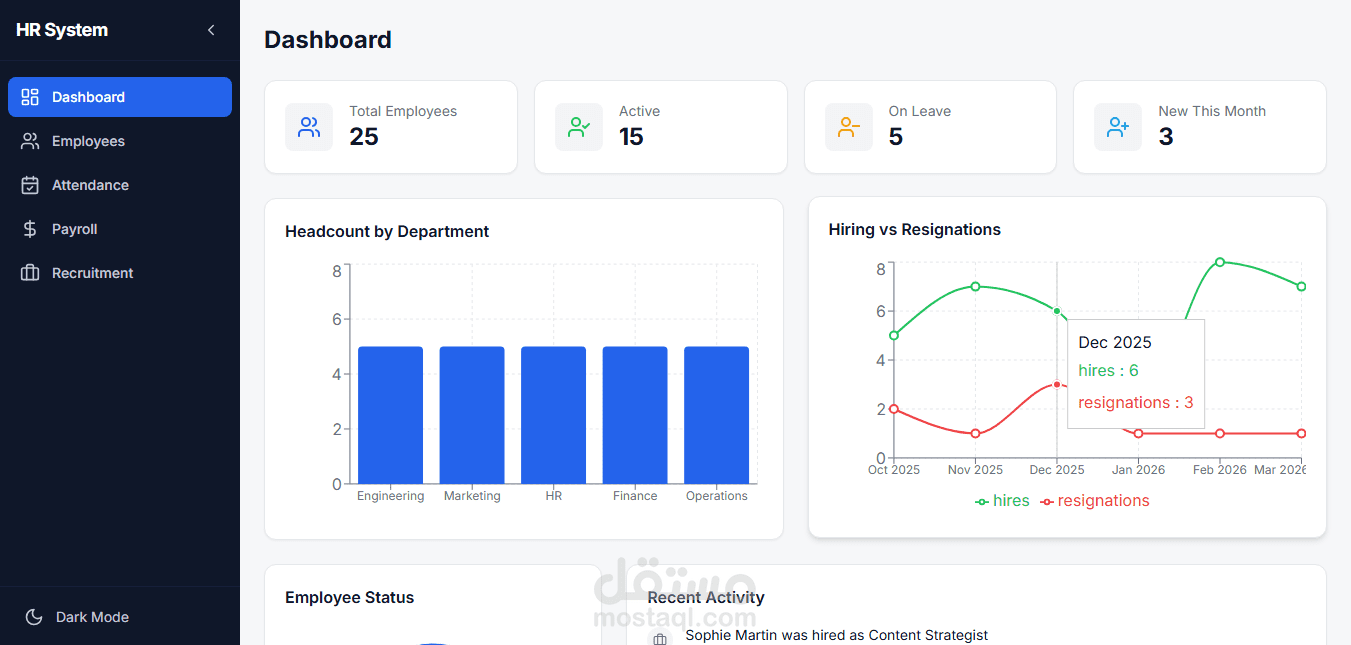Click the Dashboard grid icon in sidebar

pos(30,97)
